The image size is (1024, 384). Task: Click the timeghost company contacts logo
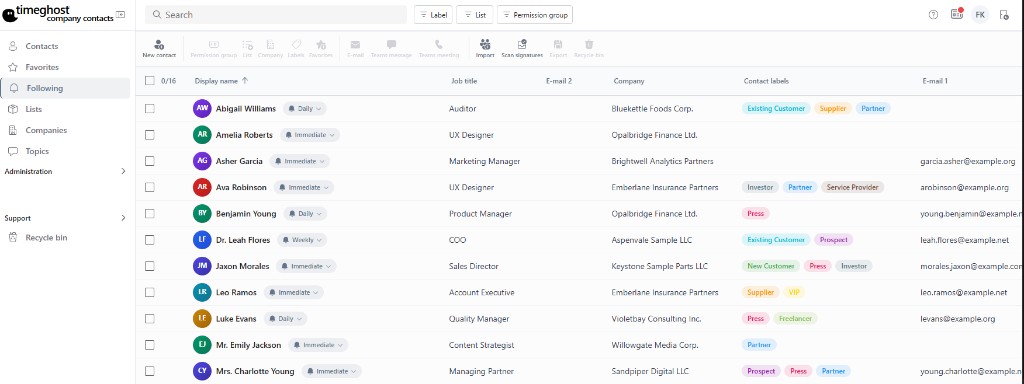(x=58, y=14)
